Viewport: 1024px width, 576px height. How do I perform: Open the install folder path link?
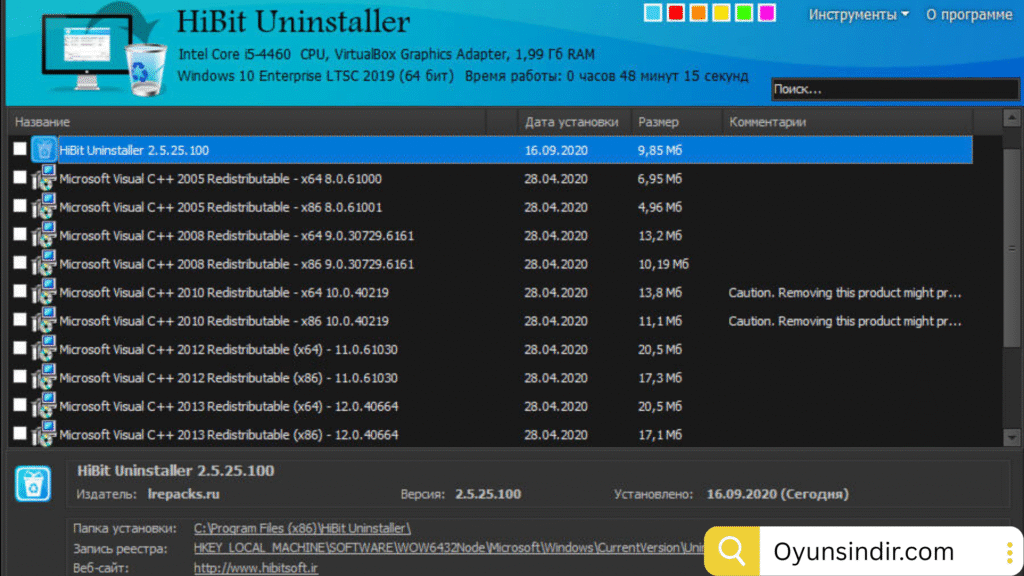point(302,528)
